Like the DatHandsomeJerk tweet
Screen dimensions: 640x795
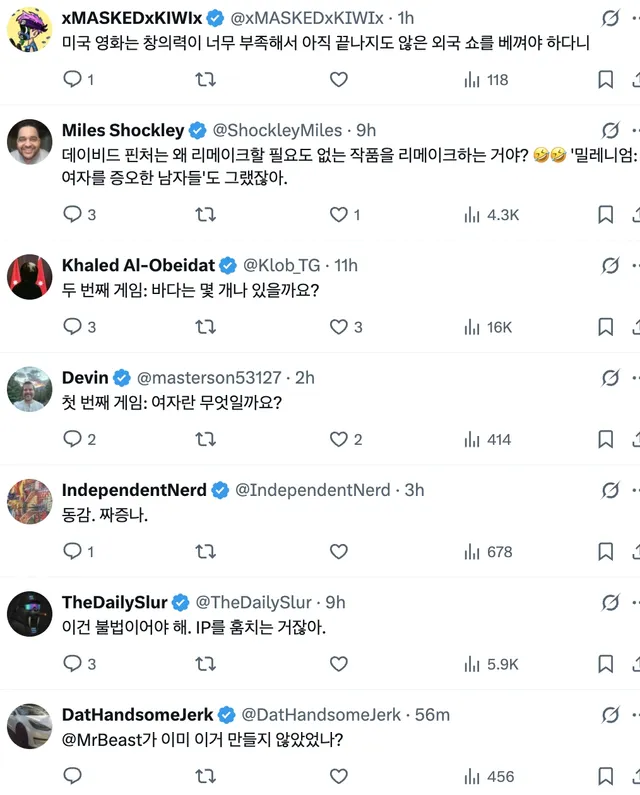[x=339, y=776]
